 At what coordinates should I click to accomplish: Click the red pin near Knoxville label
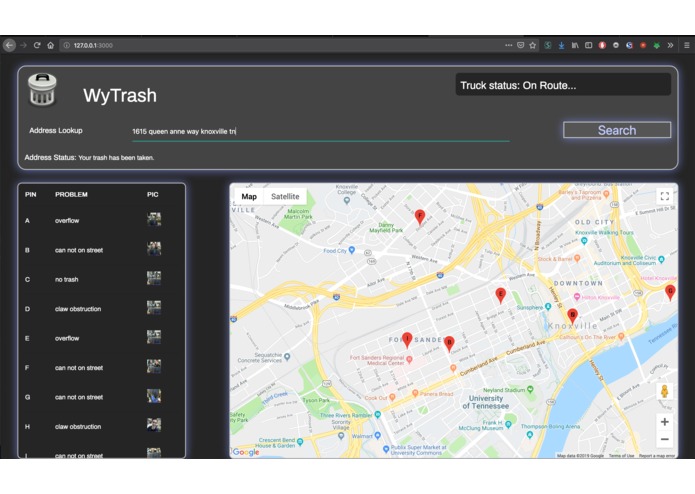point(572,316)
